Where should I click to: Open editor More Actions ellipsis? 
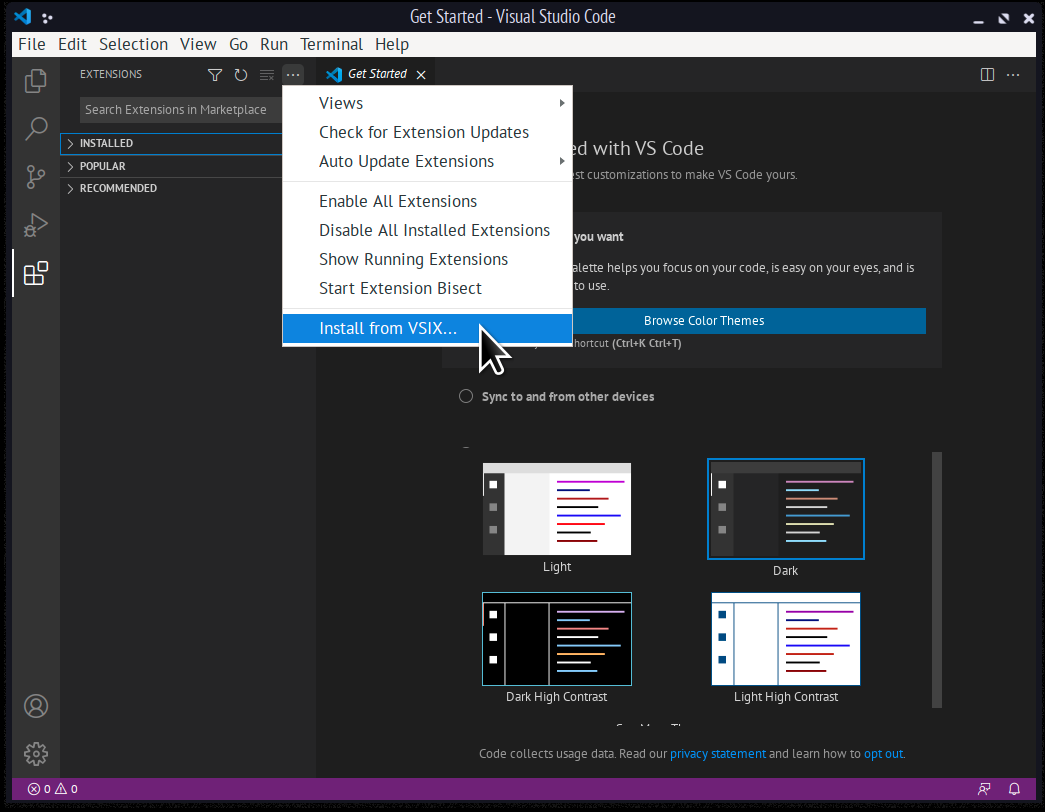1013,75
